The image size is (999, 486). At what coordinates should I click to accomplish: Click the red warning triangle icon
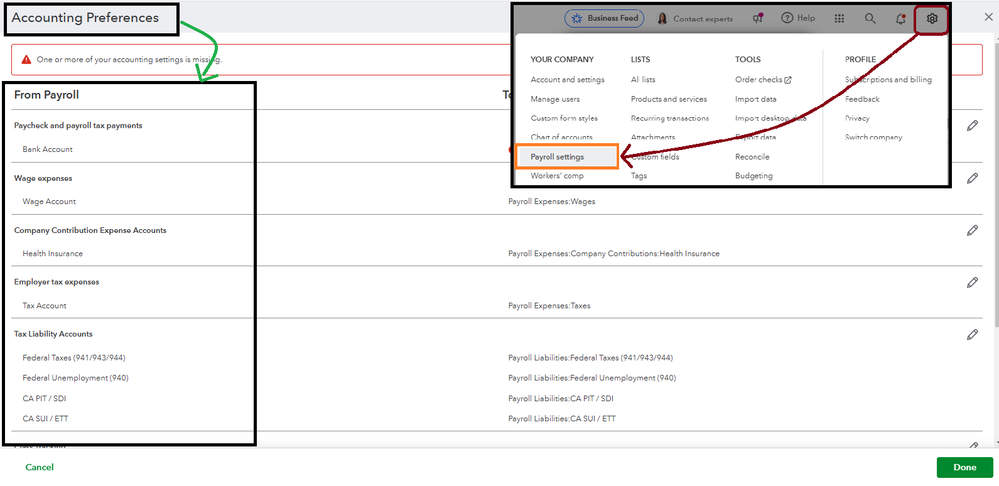26,59
